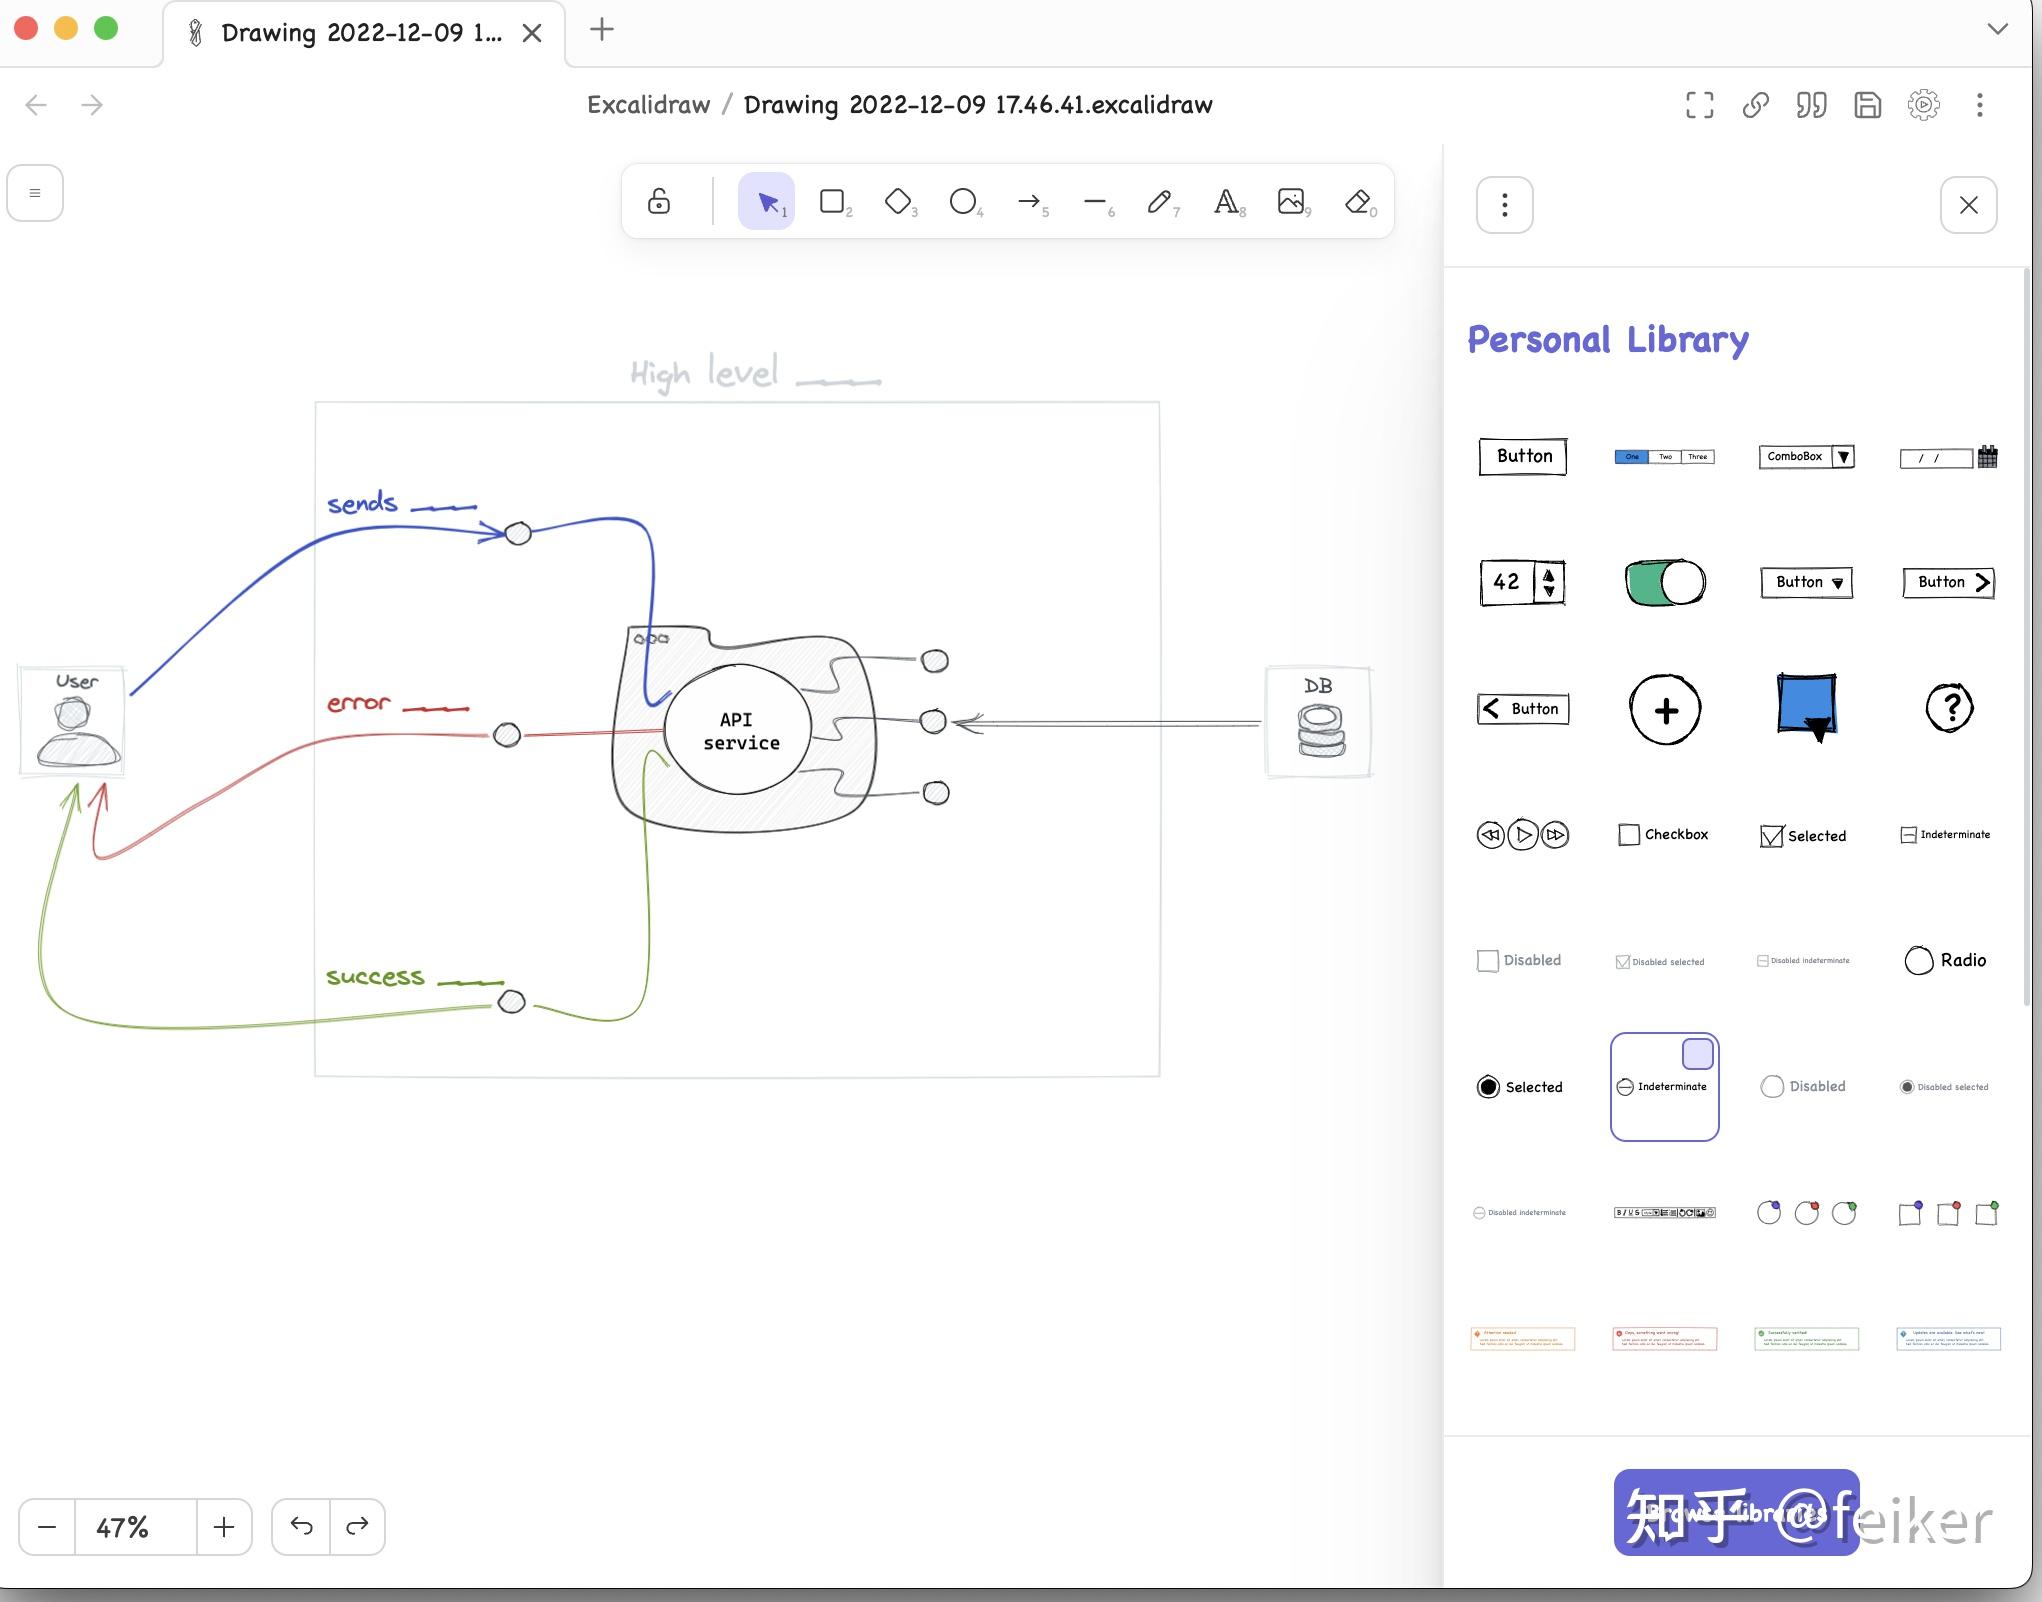Toggle the canvas lock icon
Screen dimensions: 2042x1602
(659, 202)
